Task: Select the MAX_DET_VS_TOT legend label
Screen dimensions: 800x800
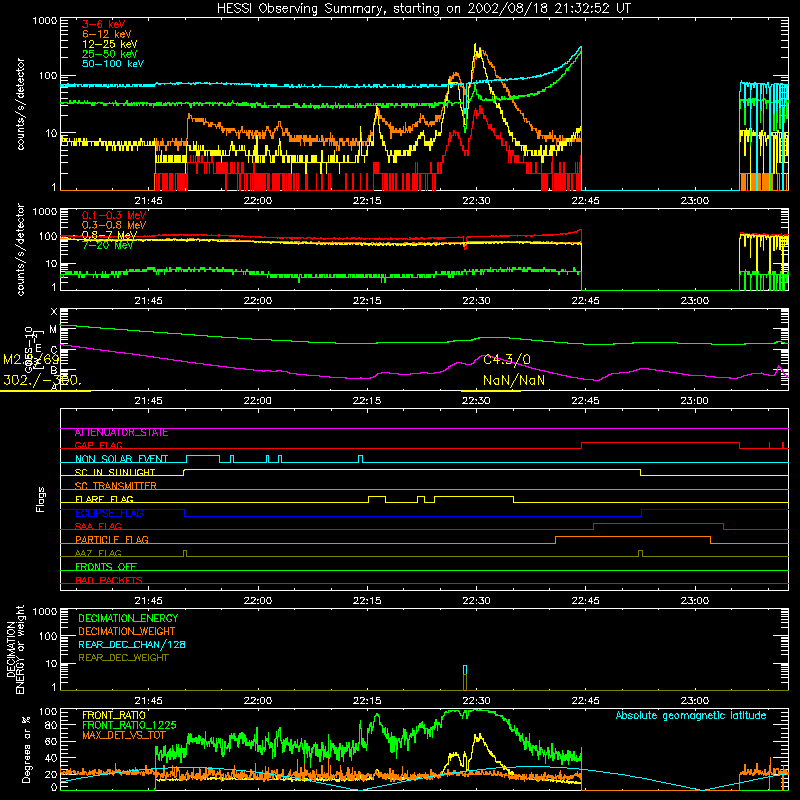Action: tap(124, 735)
